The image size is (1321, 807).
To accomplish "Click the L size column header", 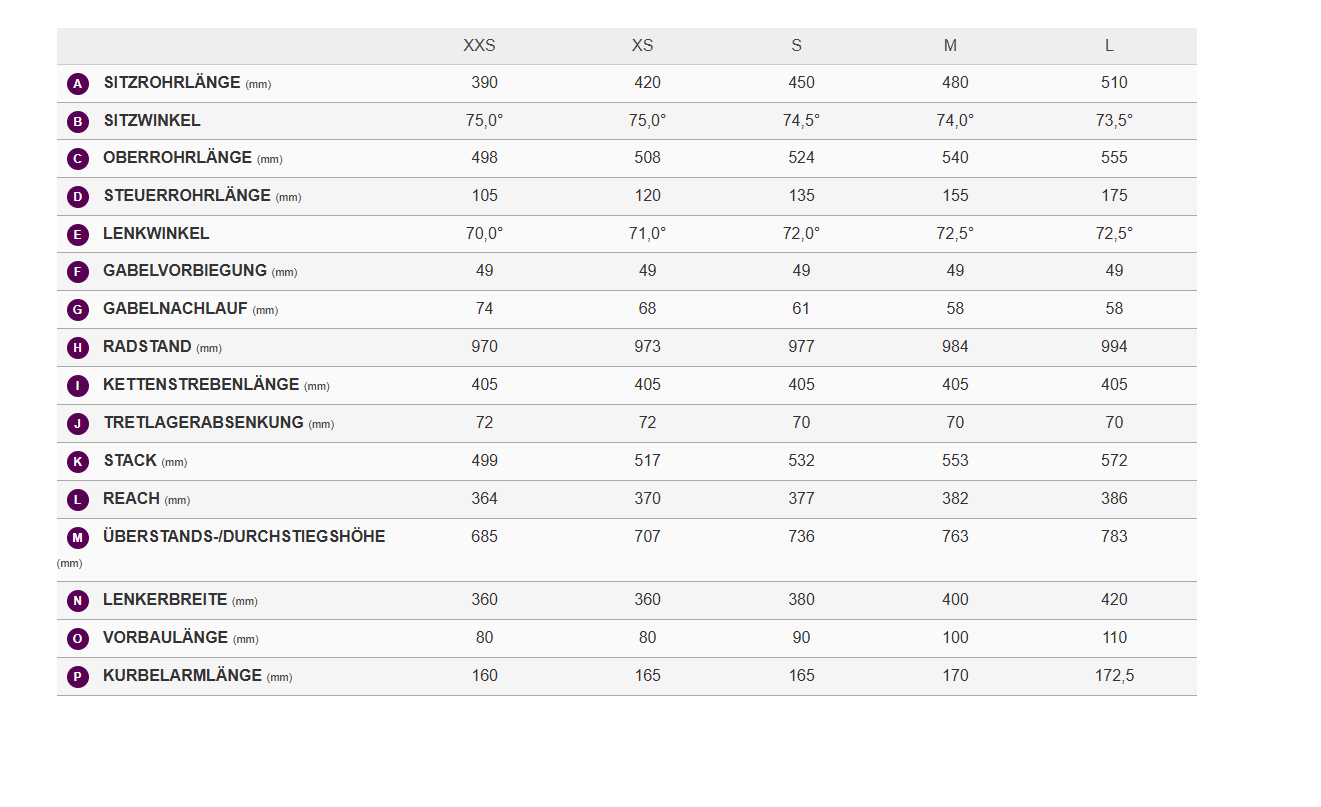I will coord(1109,46).
